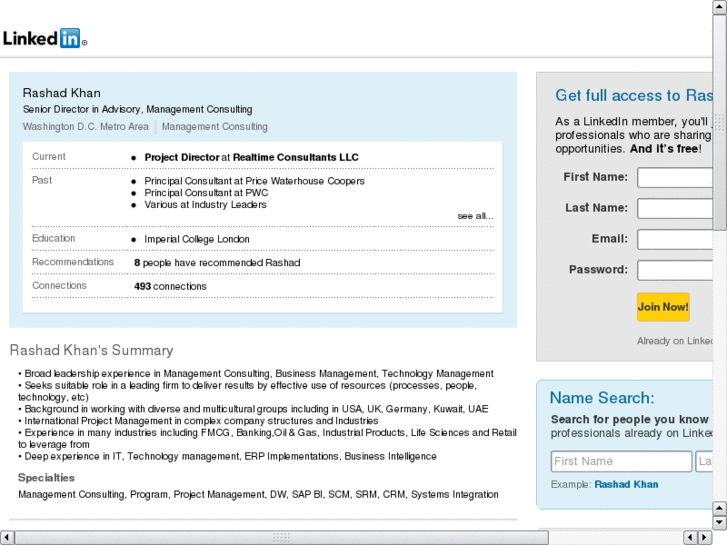This screenshot has height=545, width=727.
Task: Click the 'Rashad Khan's Summary' heading
Action: [x=91, y=350]
